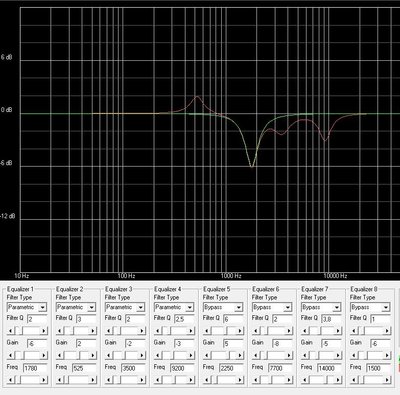400x395 pixels.
Task: Click left arrow of Equalizer 8 Freq slider
Action: 353,380
